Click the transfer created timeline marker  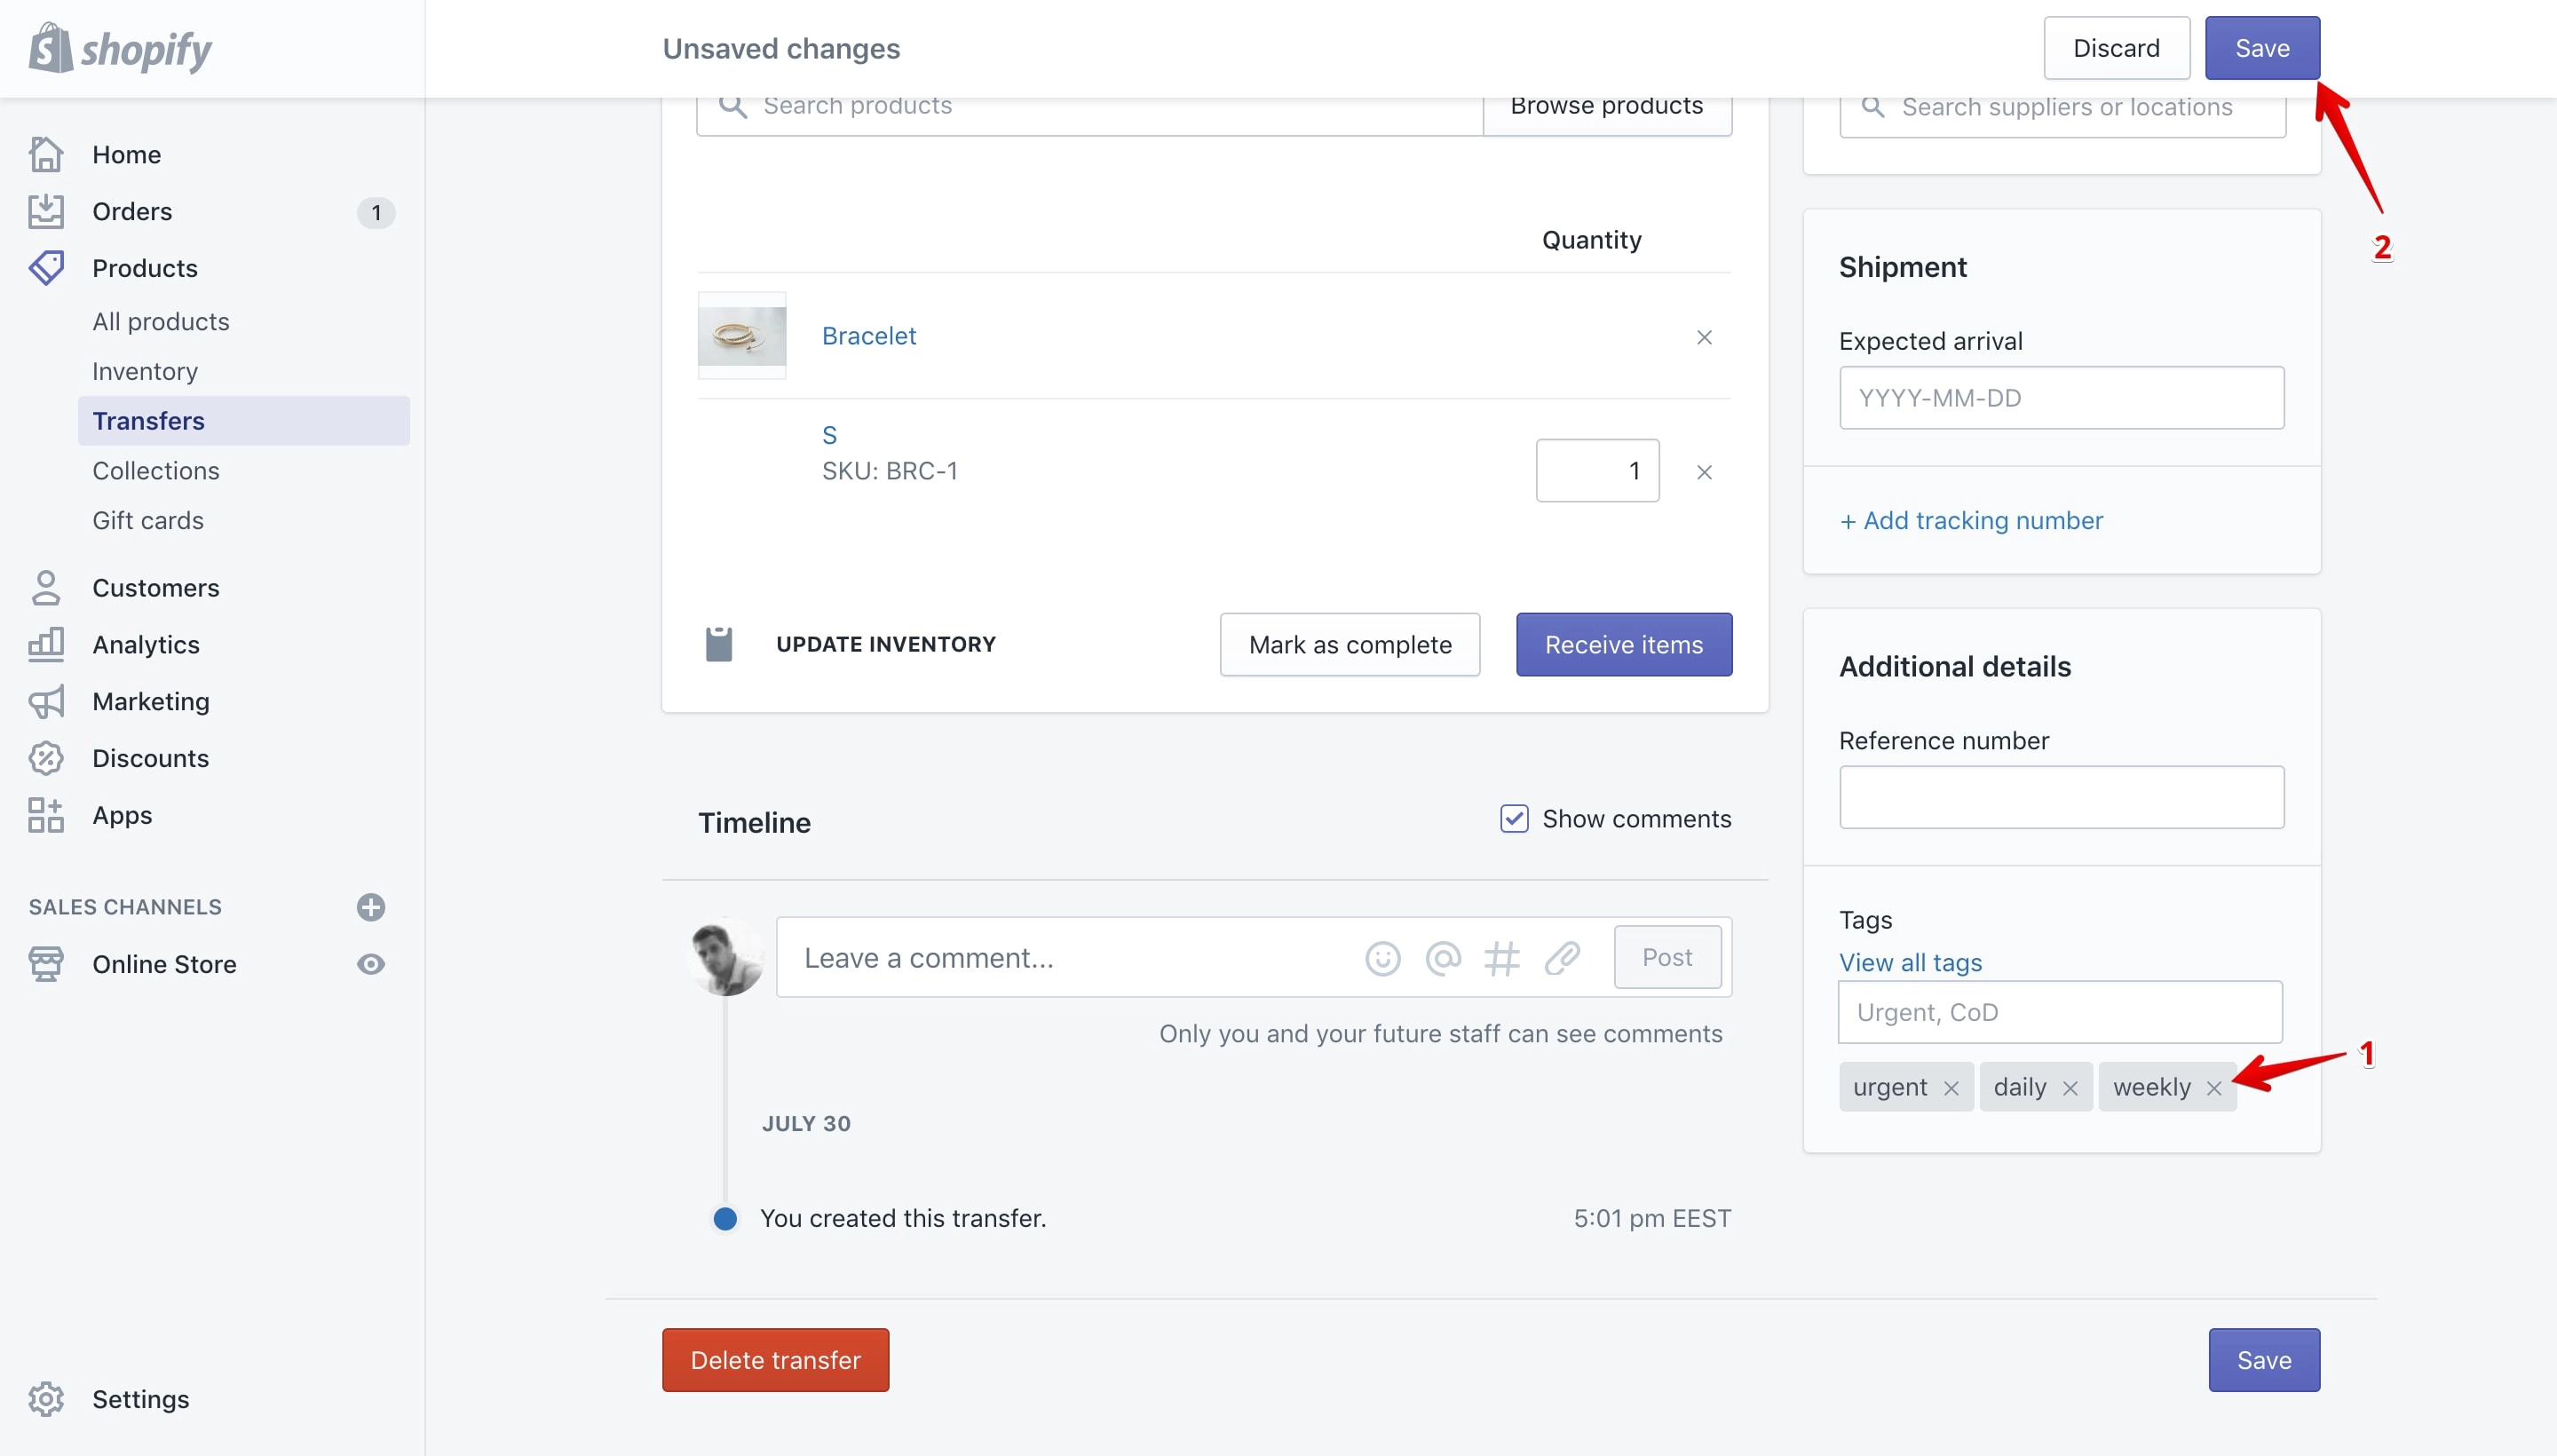[725, 1219]
